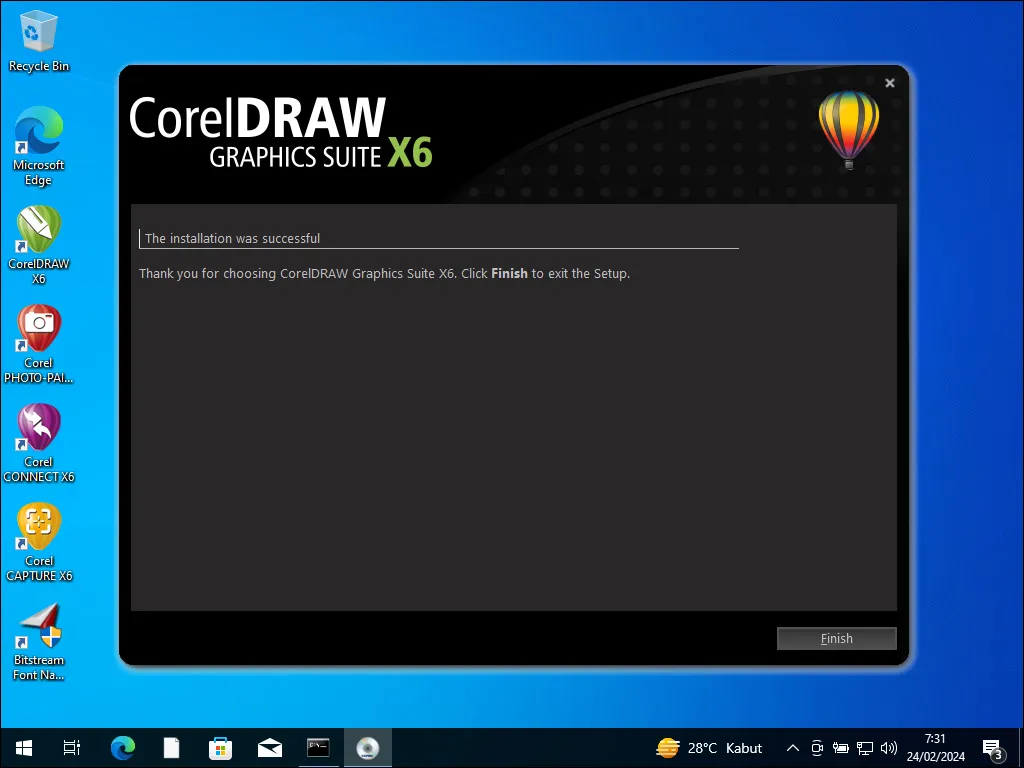1024x768 pixels.
Task: View the 28°C Kabut weather widget
Action: click(710, 747)
